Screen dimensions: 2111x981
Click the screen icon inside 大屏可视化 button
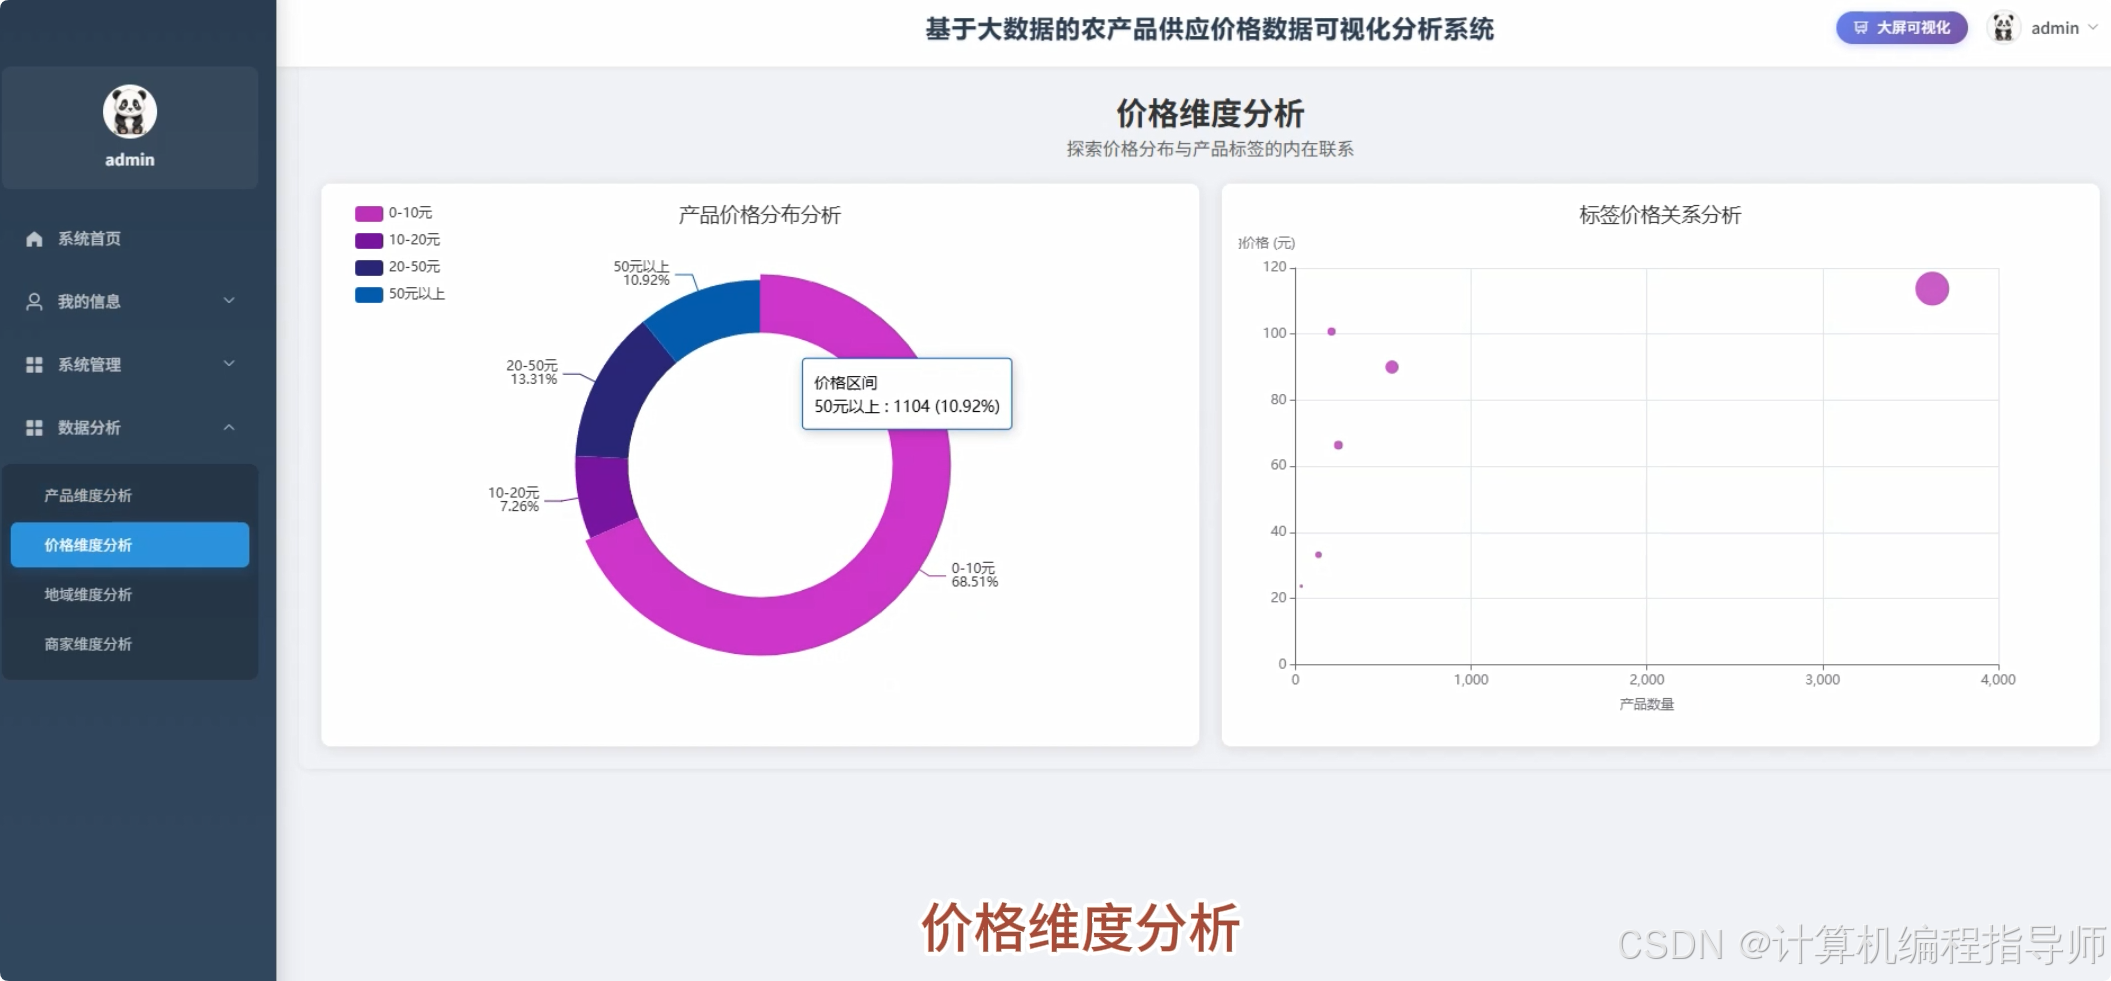(x=1862, y=28)
